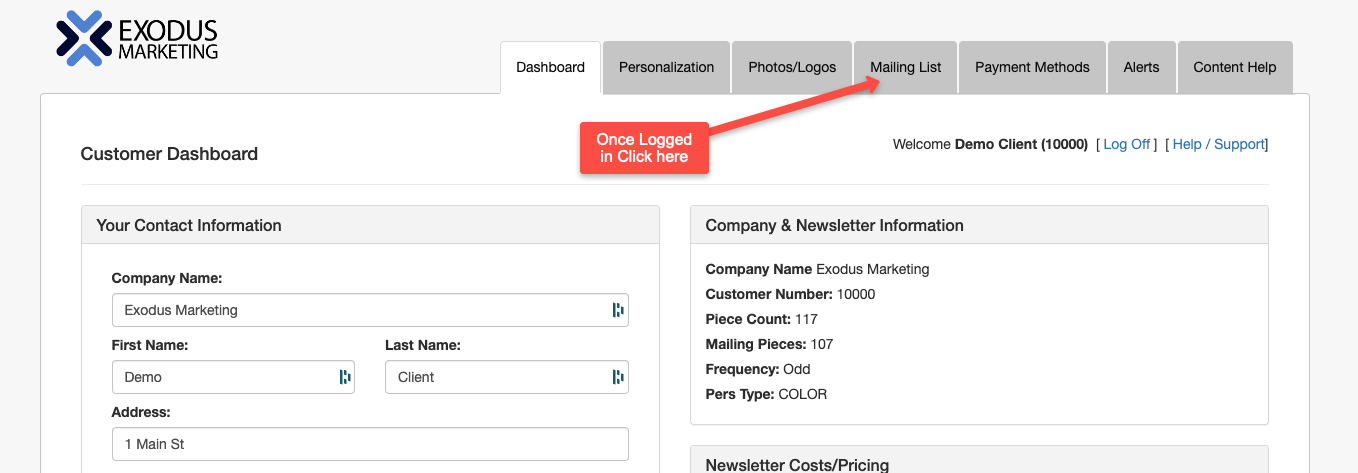The width and height of the screenshot is (1358, 473).
Task: Go to the Payment Methods tab
Action: click(x=1032, y=68)
